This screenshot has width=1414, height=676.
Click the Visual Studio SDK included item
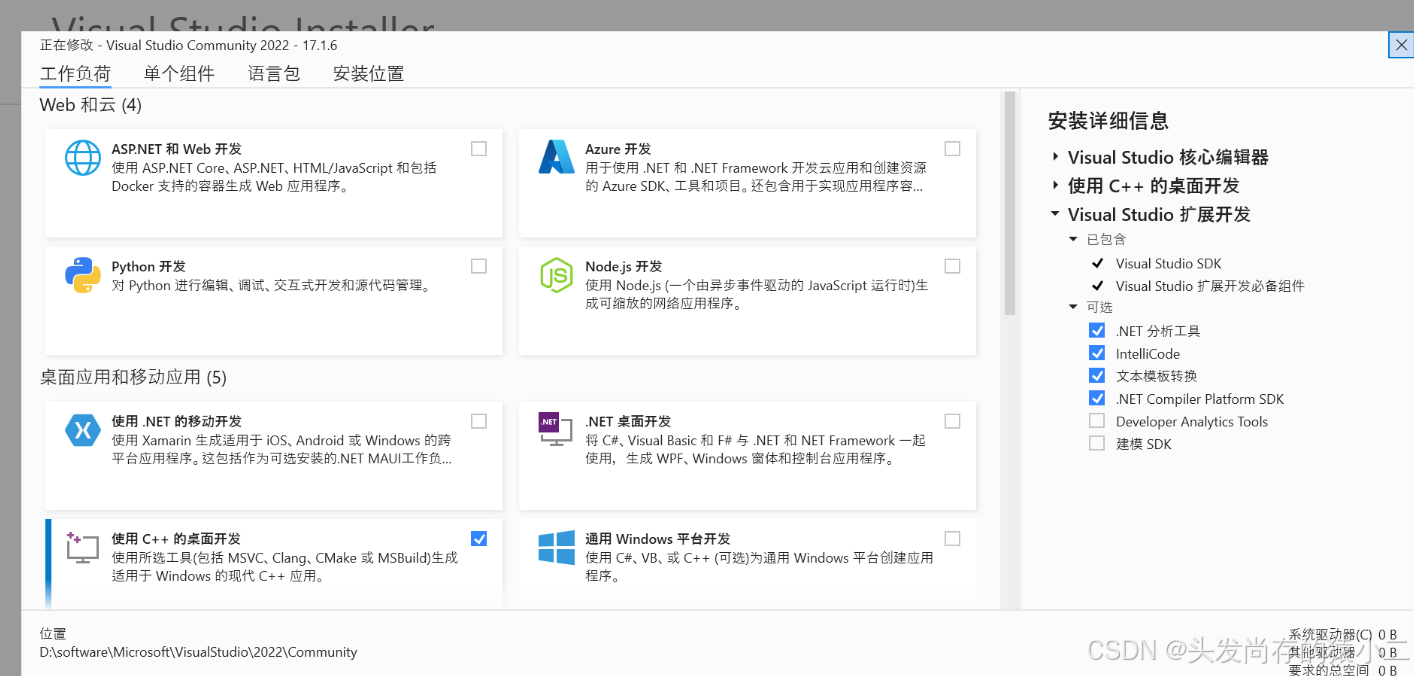tap(1169, 263)
